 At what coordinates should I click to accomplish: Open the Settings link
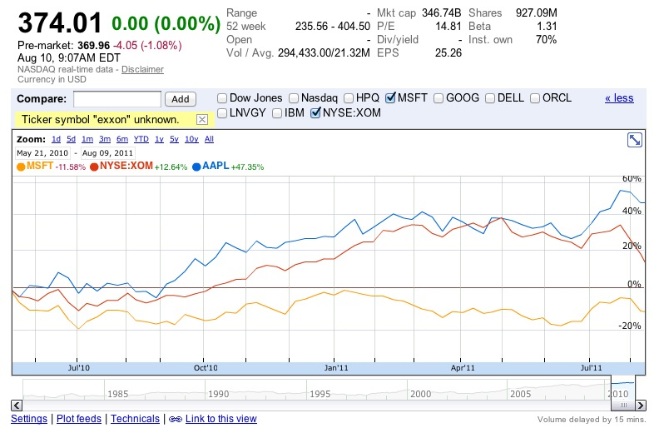28,419
